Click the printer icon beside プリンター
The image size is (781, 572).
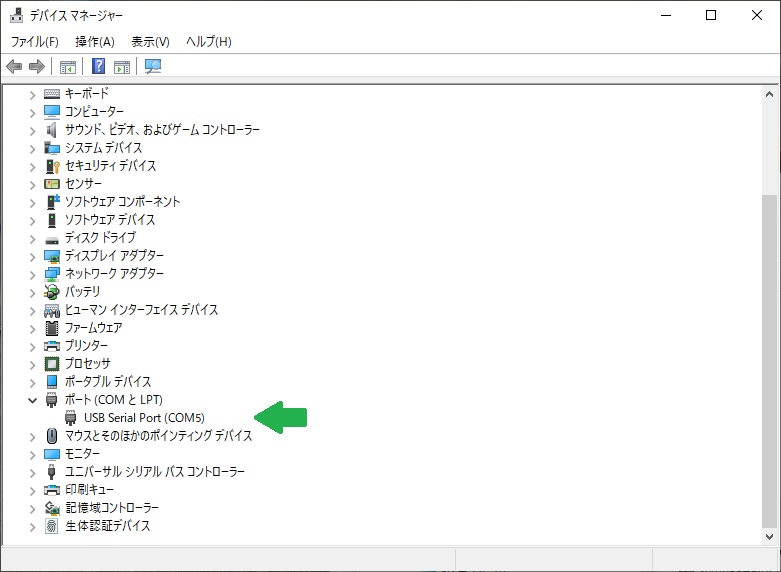click(x=52, y=346)
